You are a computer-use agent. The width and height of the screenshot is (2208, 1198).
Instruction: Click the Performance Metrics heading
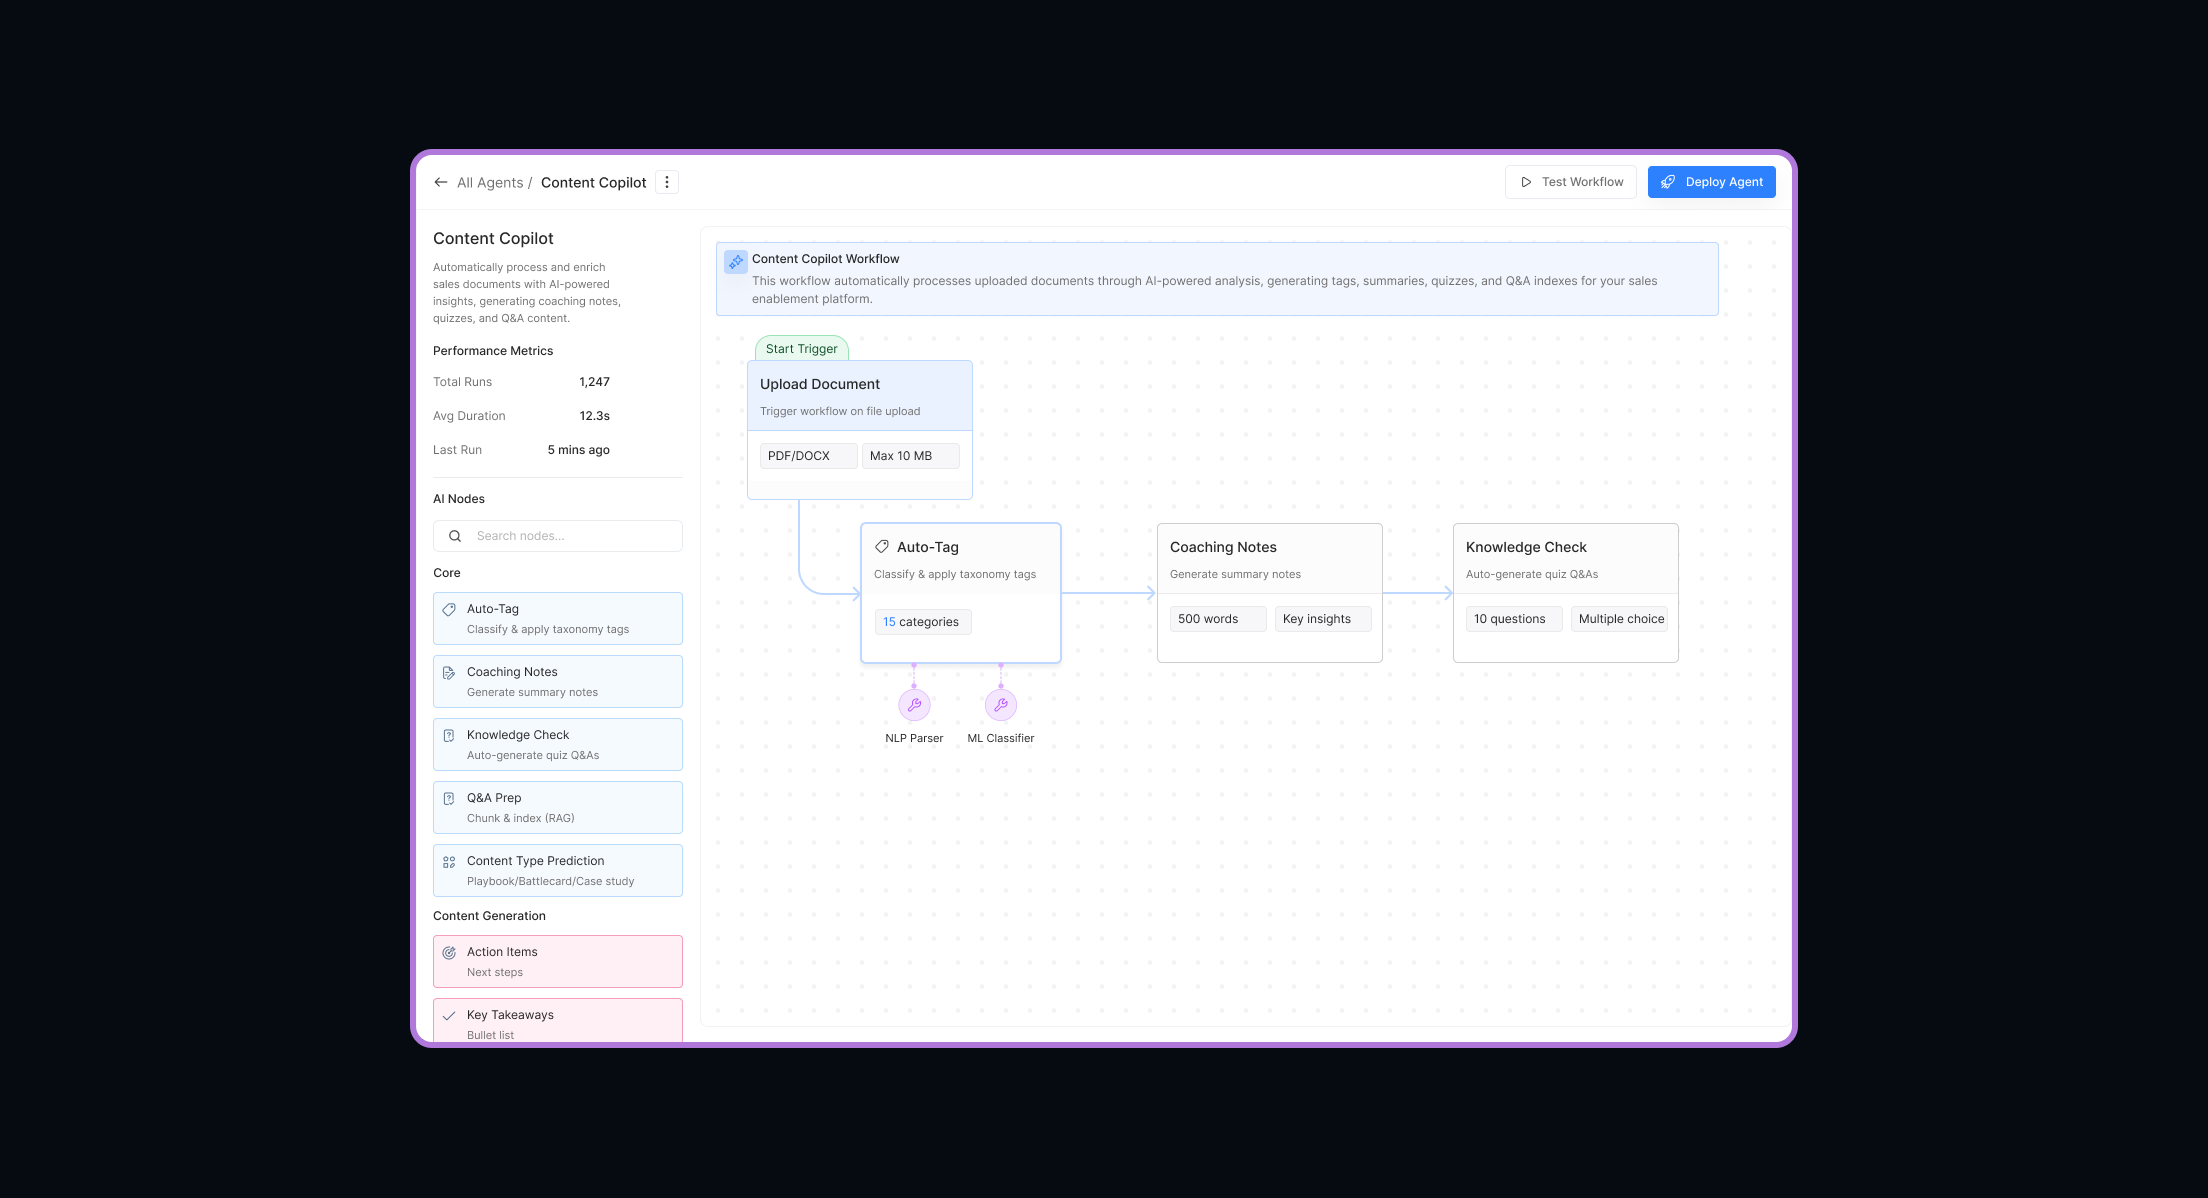[x=493, y=351]
